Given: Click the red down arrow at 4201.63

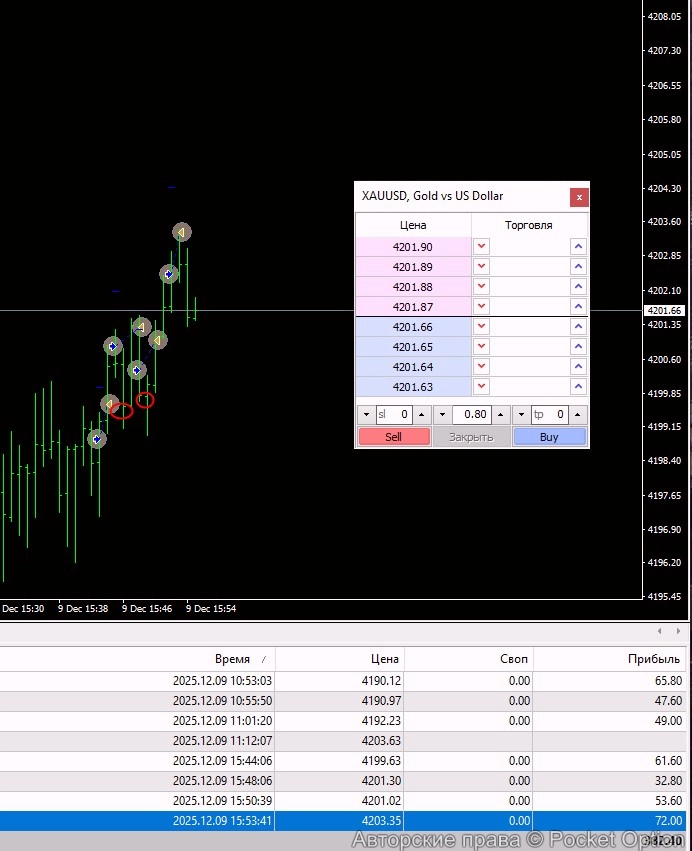Looking at the screenshot, I should tap(482, 387).
